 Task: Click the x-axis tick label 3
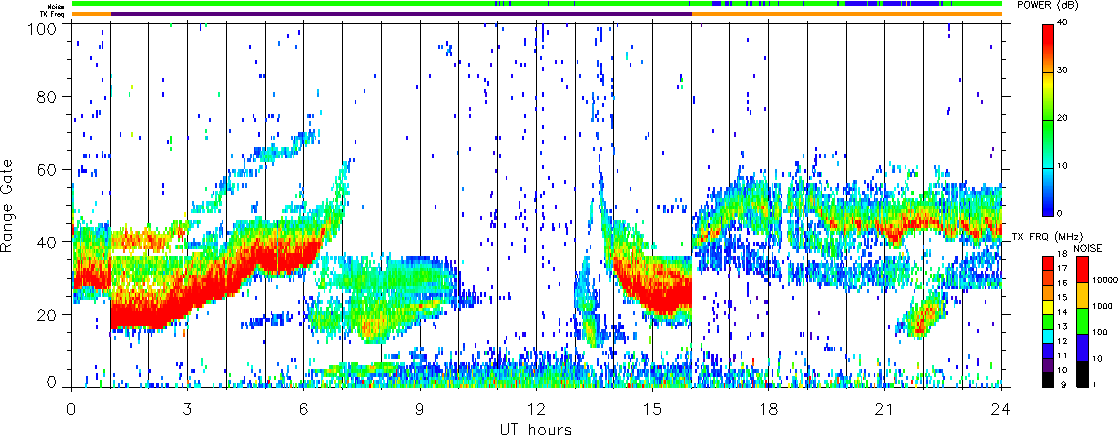click(x=188, y=409)
